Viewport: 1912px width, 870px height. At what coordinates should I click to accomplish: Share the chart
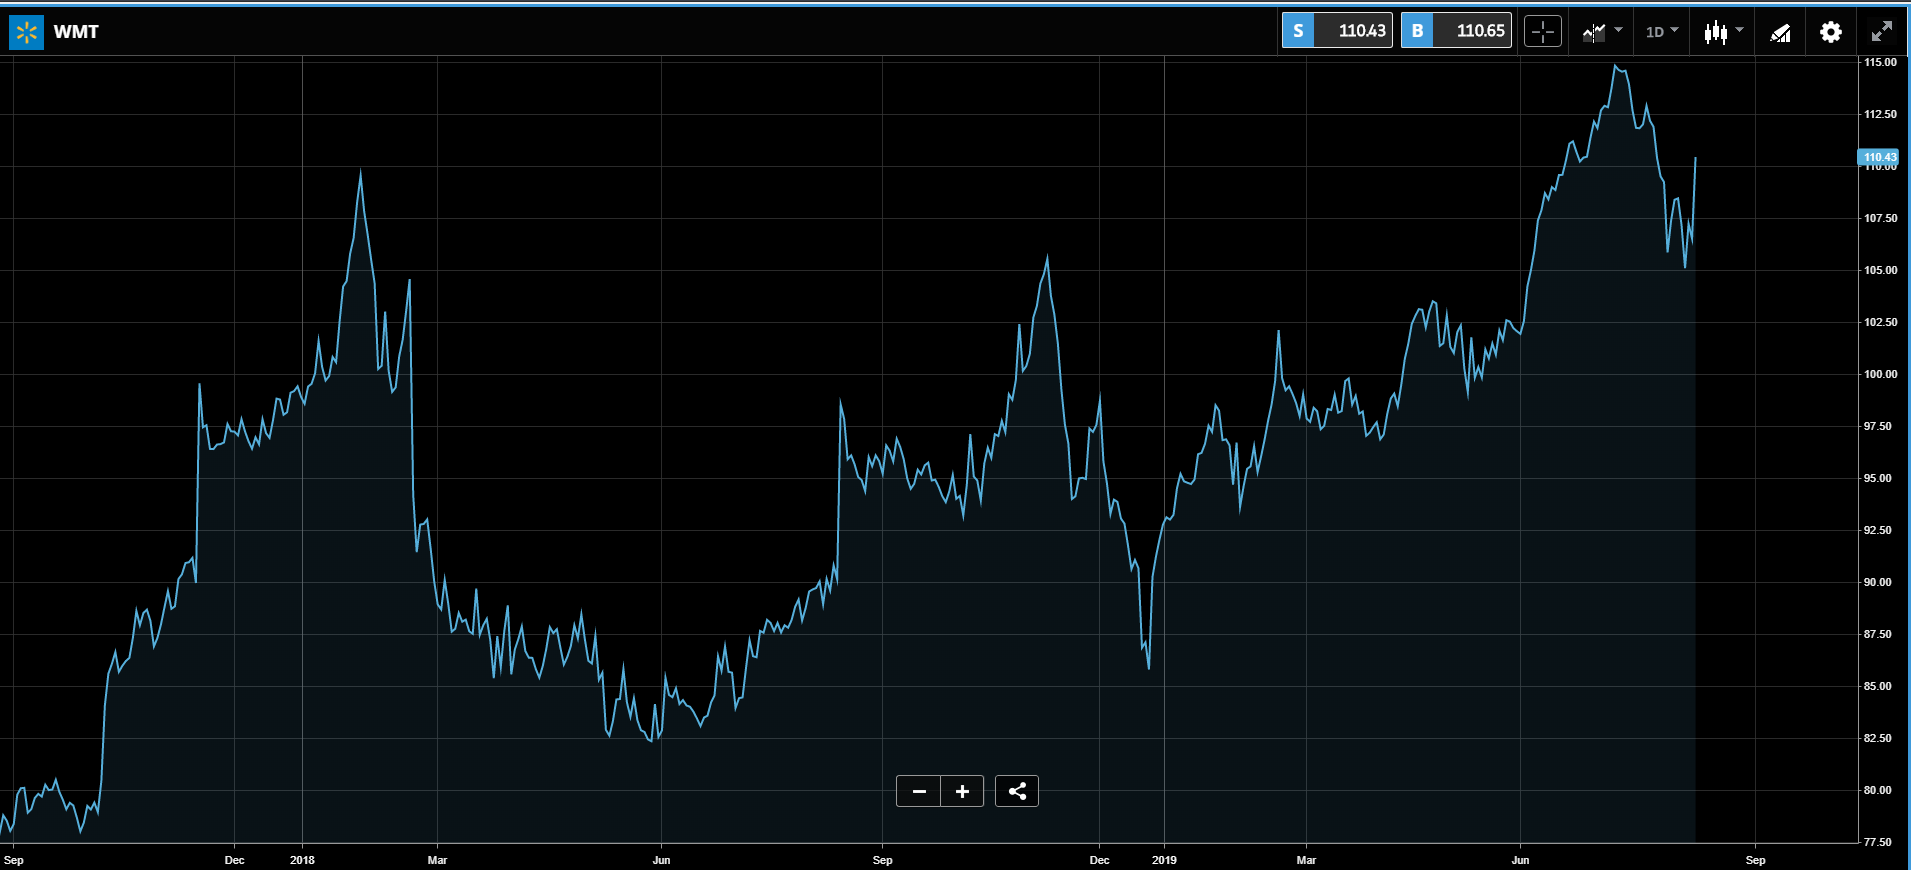(1017, 791)
